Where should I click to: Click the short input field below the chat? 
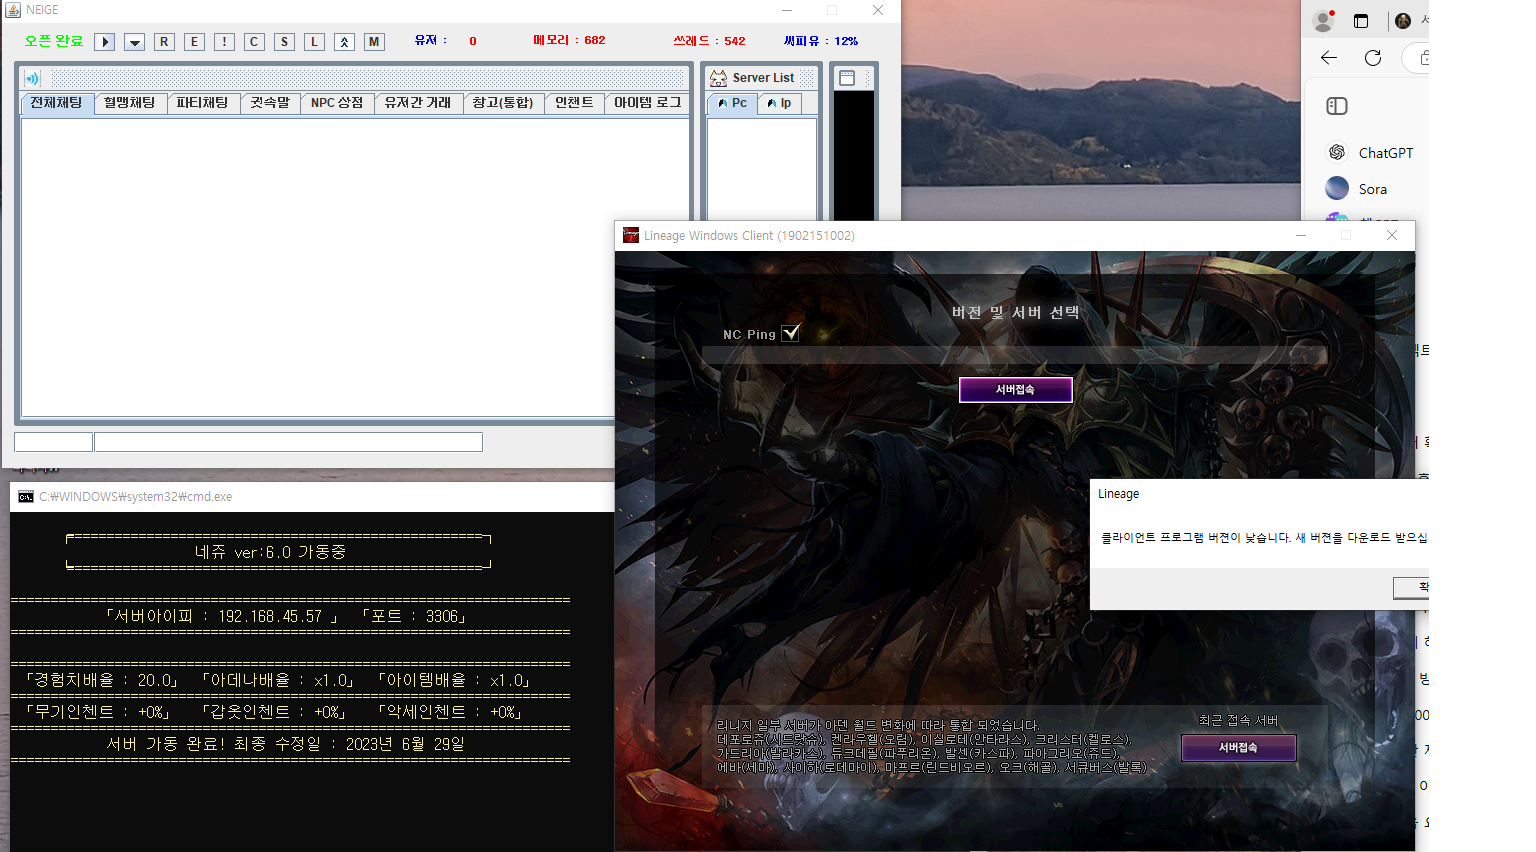54,442
